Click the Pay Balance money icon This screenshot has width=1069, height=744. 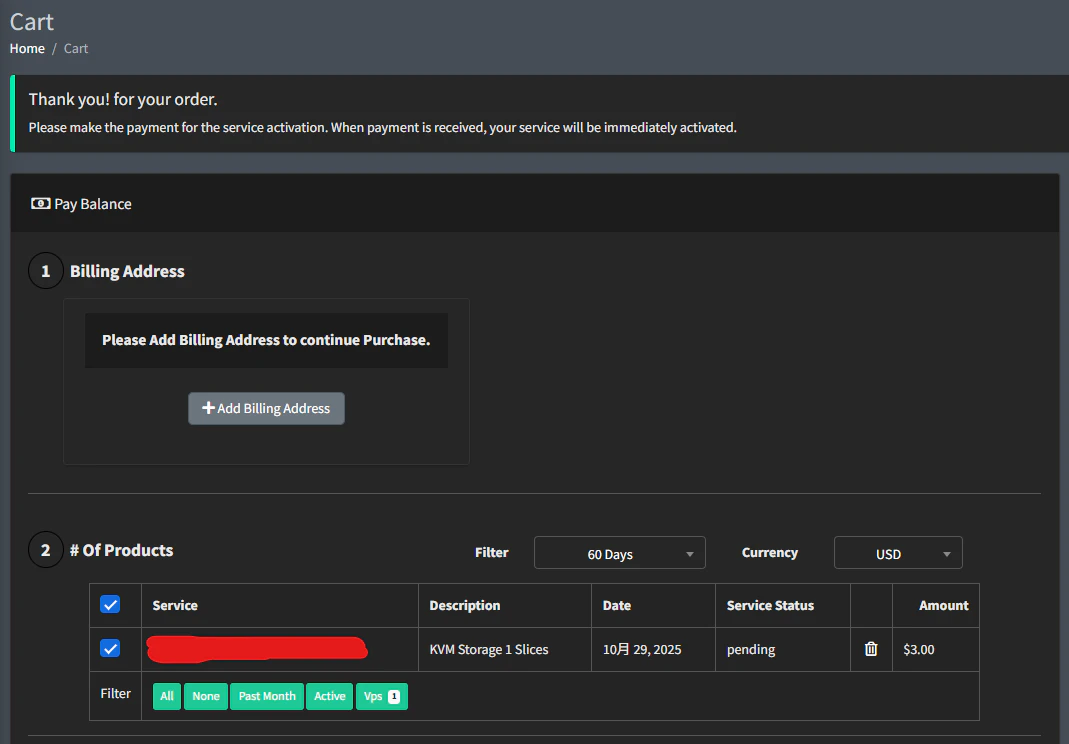point(40,204)
